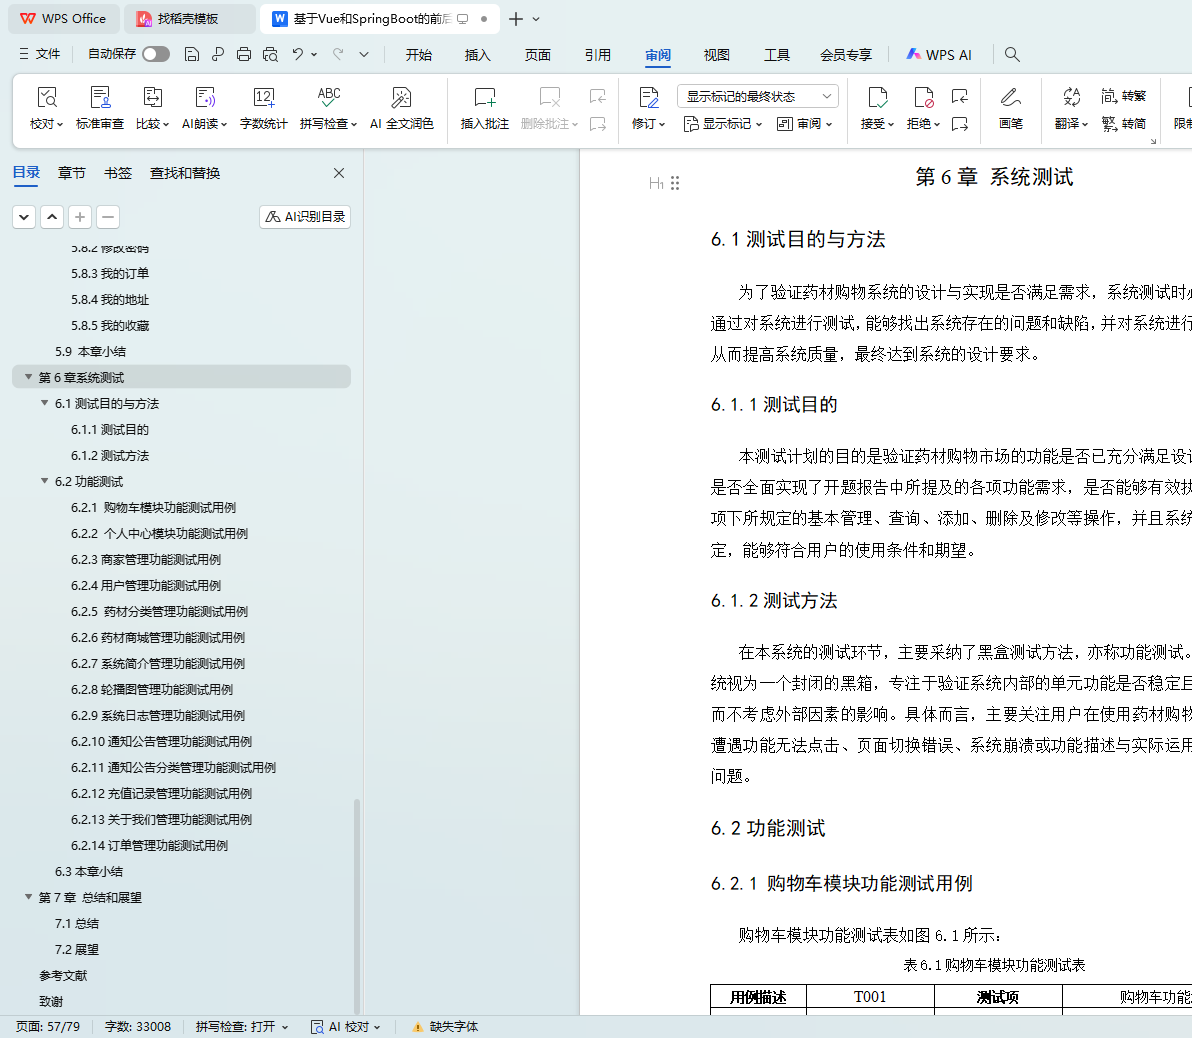Click 插入批注 insert comment
Viewport: 1192px width, 1038px height.
click(484, 108)
